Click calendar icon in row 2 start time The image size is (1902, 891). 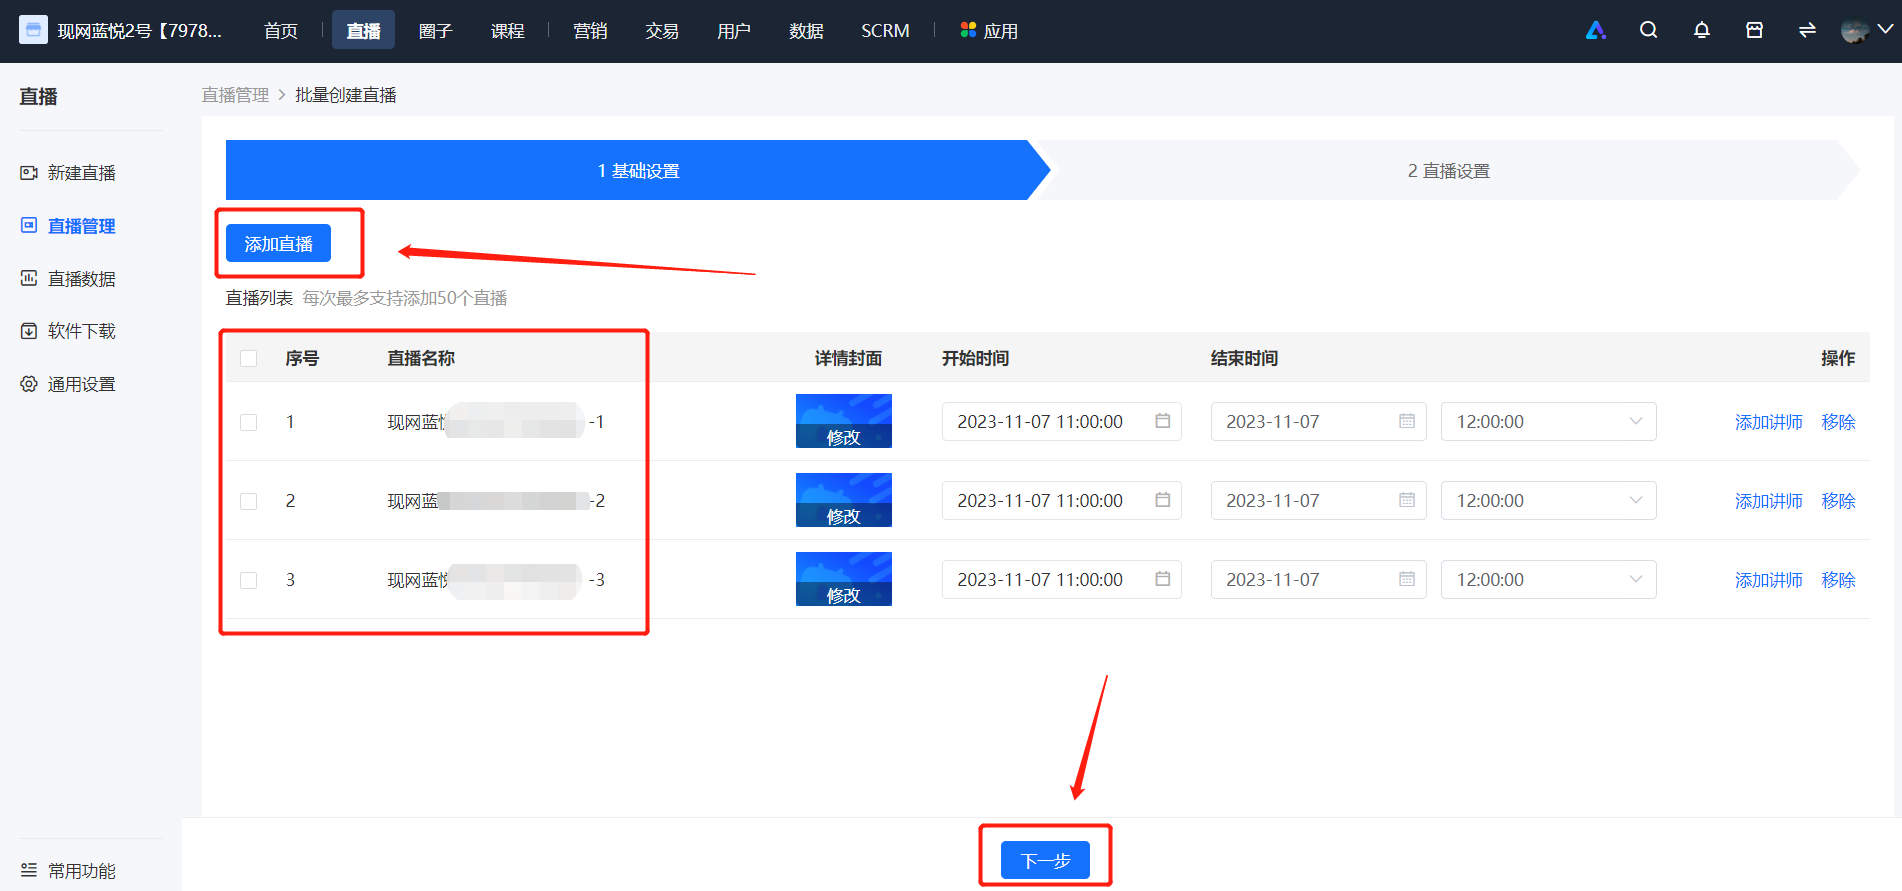(x=1162, y=500)
